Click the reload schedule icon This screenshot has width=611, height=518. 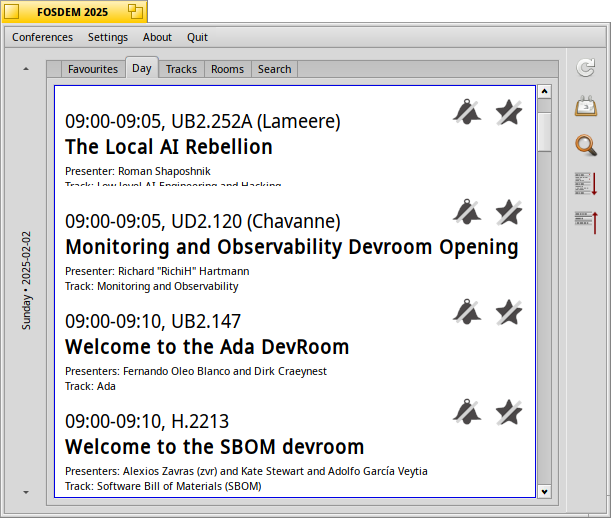tap(586, 68)
